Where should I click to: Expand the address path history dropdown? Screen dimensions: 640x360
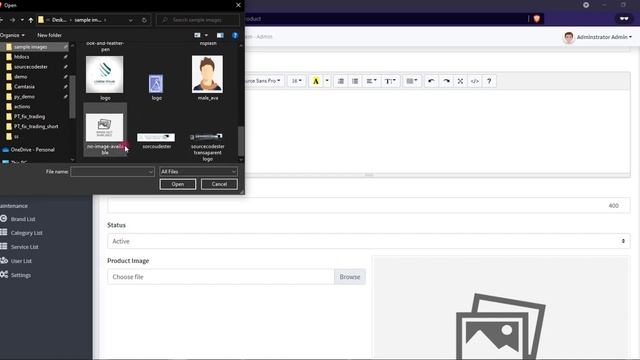click(130, 20)
